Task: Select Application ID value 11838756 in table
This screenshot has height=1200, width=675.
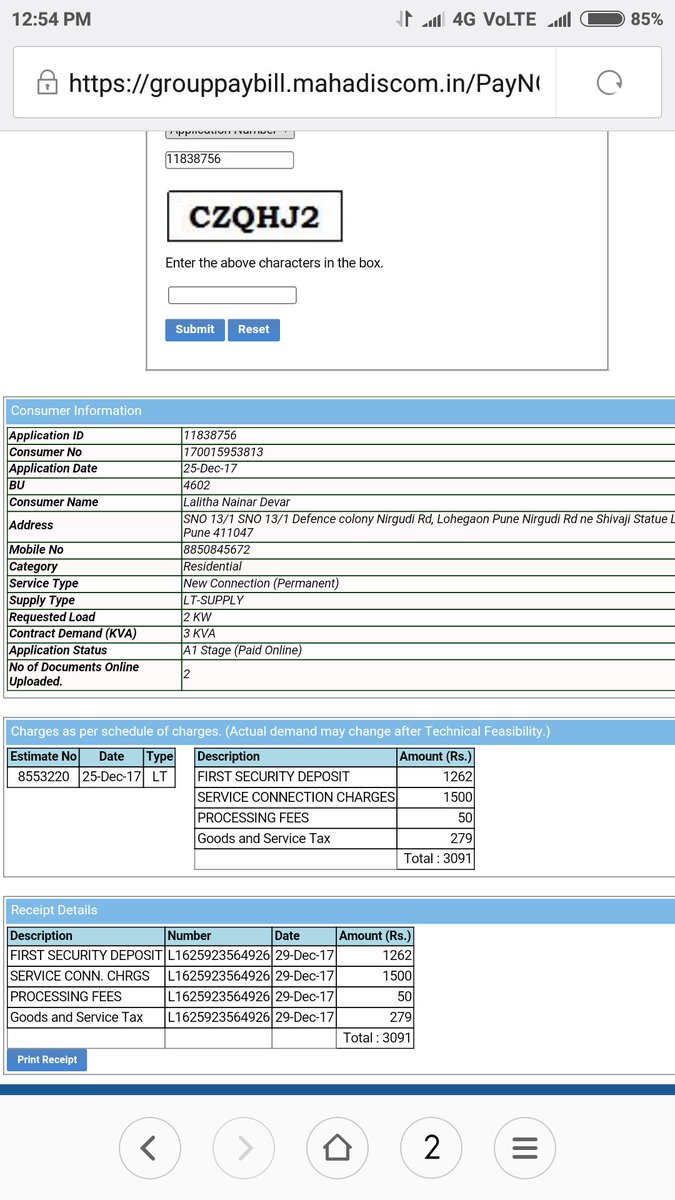Action: [x=210, y=436]
